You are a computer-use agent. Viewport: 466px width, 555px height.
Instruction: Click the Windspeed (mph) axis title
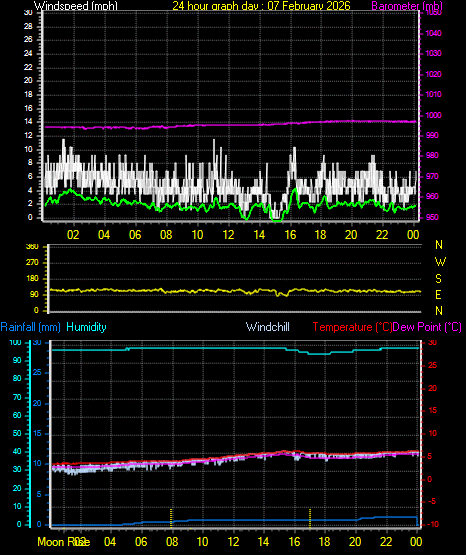(76, 5)
